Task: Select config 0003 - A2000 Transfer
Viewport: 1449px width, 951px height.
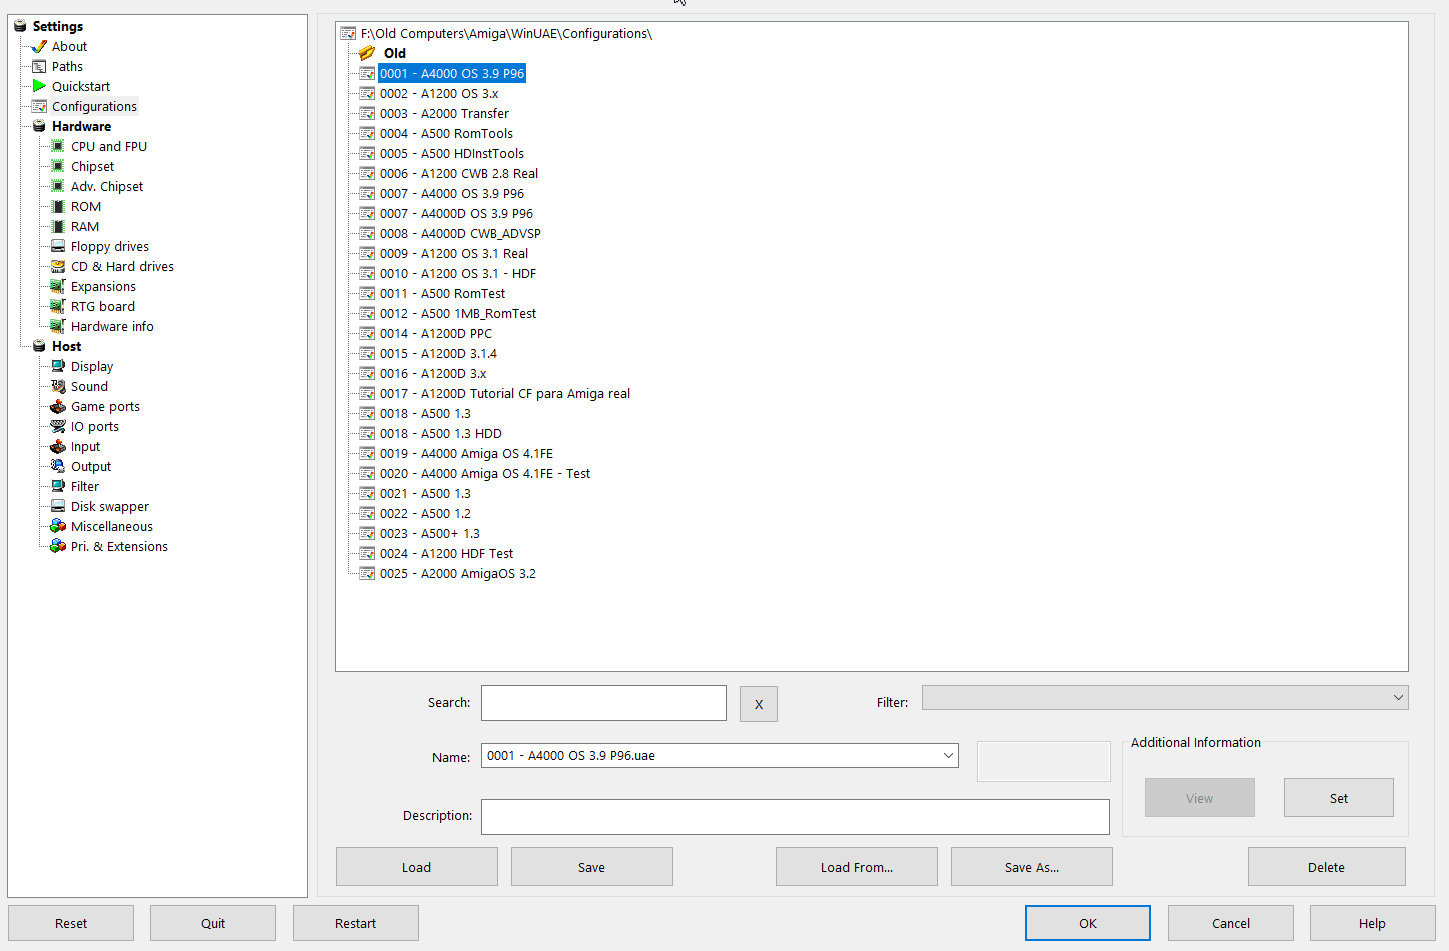Action: [444, 113]
